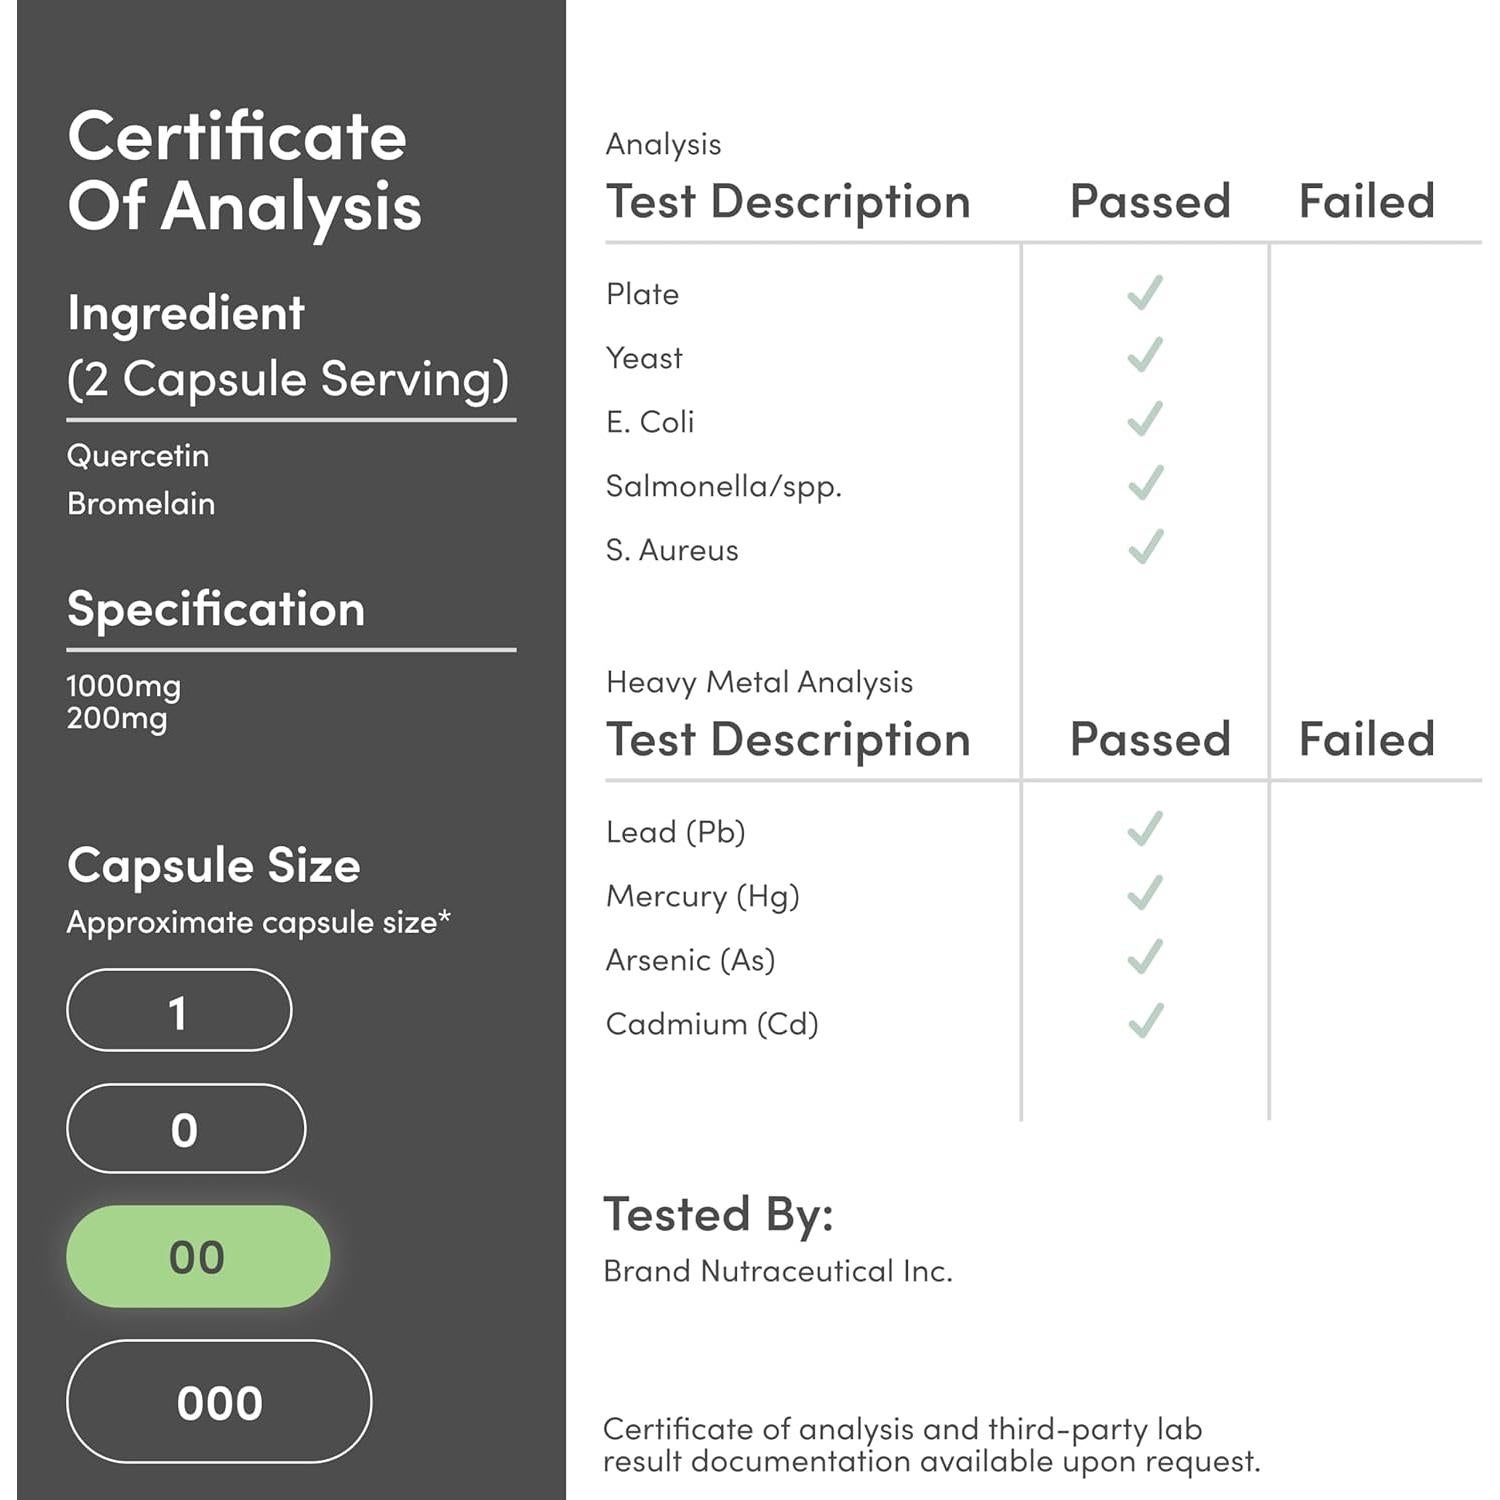Screen dimensions: 1500x1500
Task: Click the E. Coli passed checkmark
Action: 1145,420
